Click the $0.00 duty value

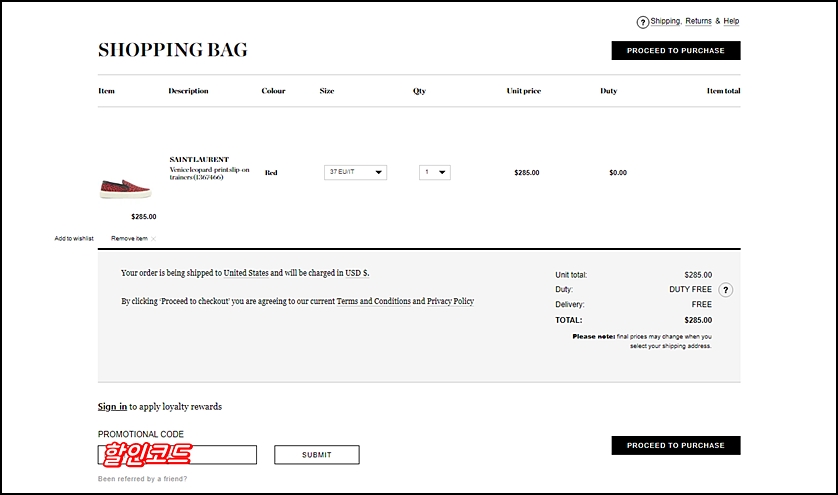pyautogui.click(x=618, y=173)
